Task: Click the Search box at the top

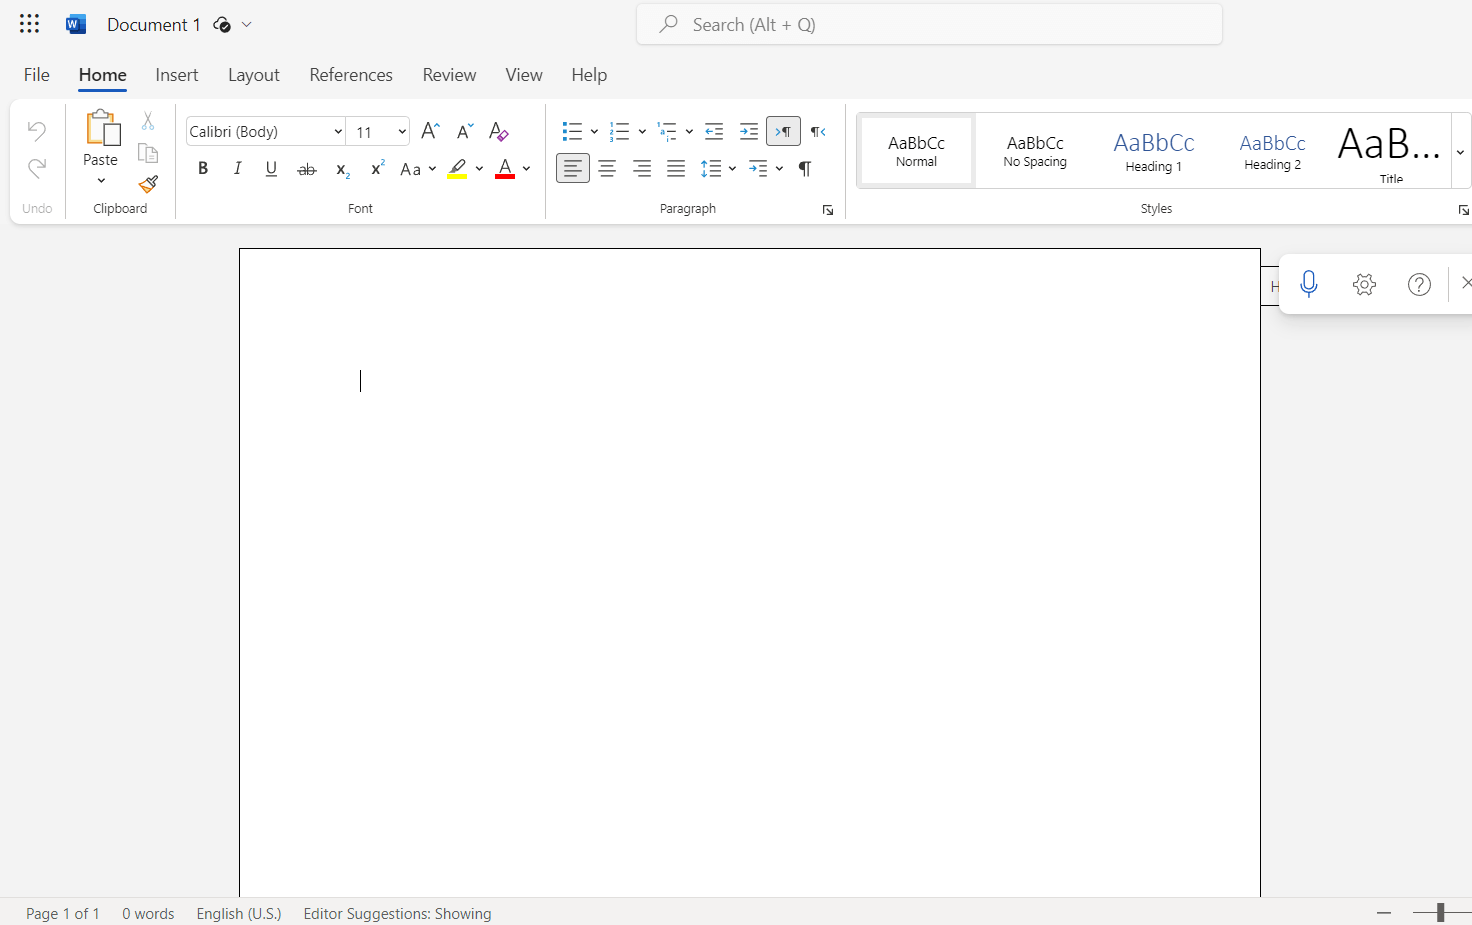Action: coord(929,24)
